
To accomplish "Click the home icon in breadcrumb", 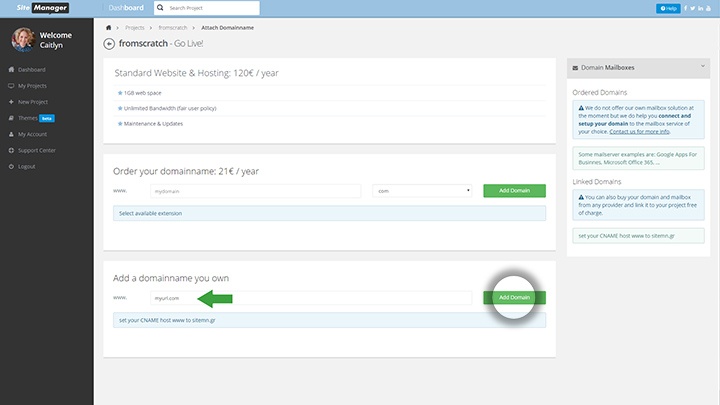I will pyautogui.click(x=108, y=28).
